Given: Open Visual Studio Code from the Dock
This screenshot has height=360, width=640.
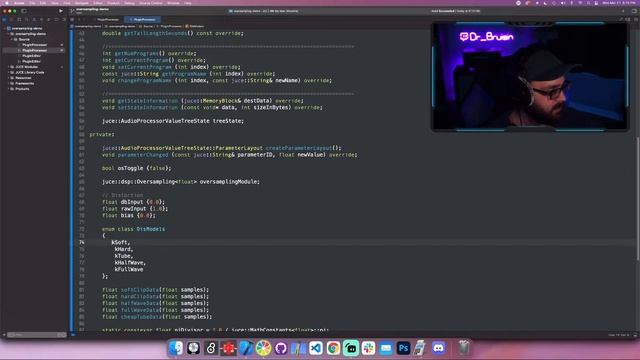Looking at the screenshot, I should coord(316,348).
